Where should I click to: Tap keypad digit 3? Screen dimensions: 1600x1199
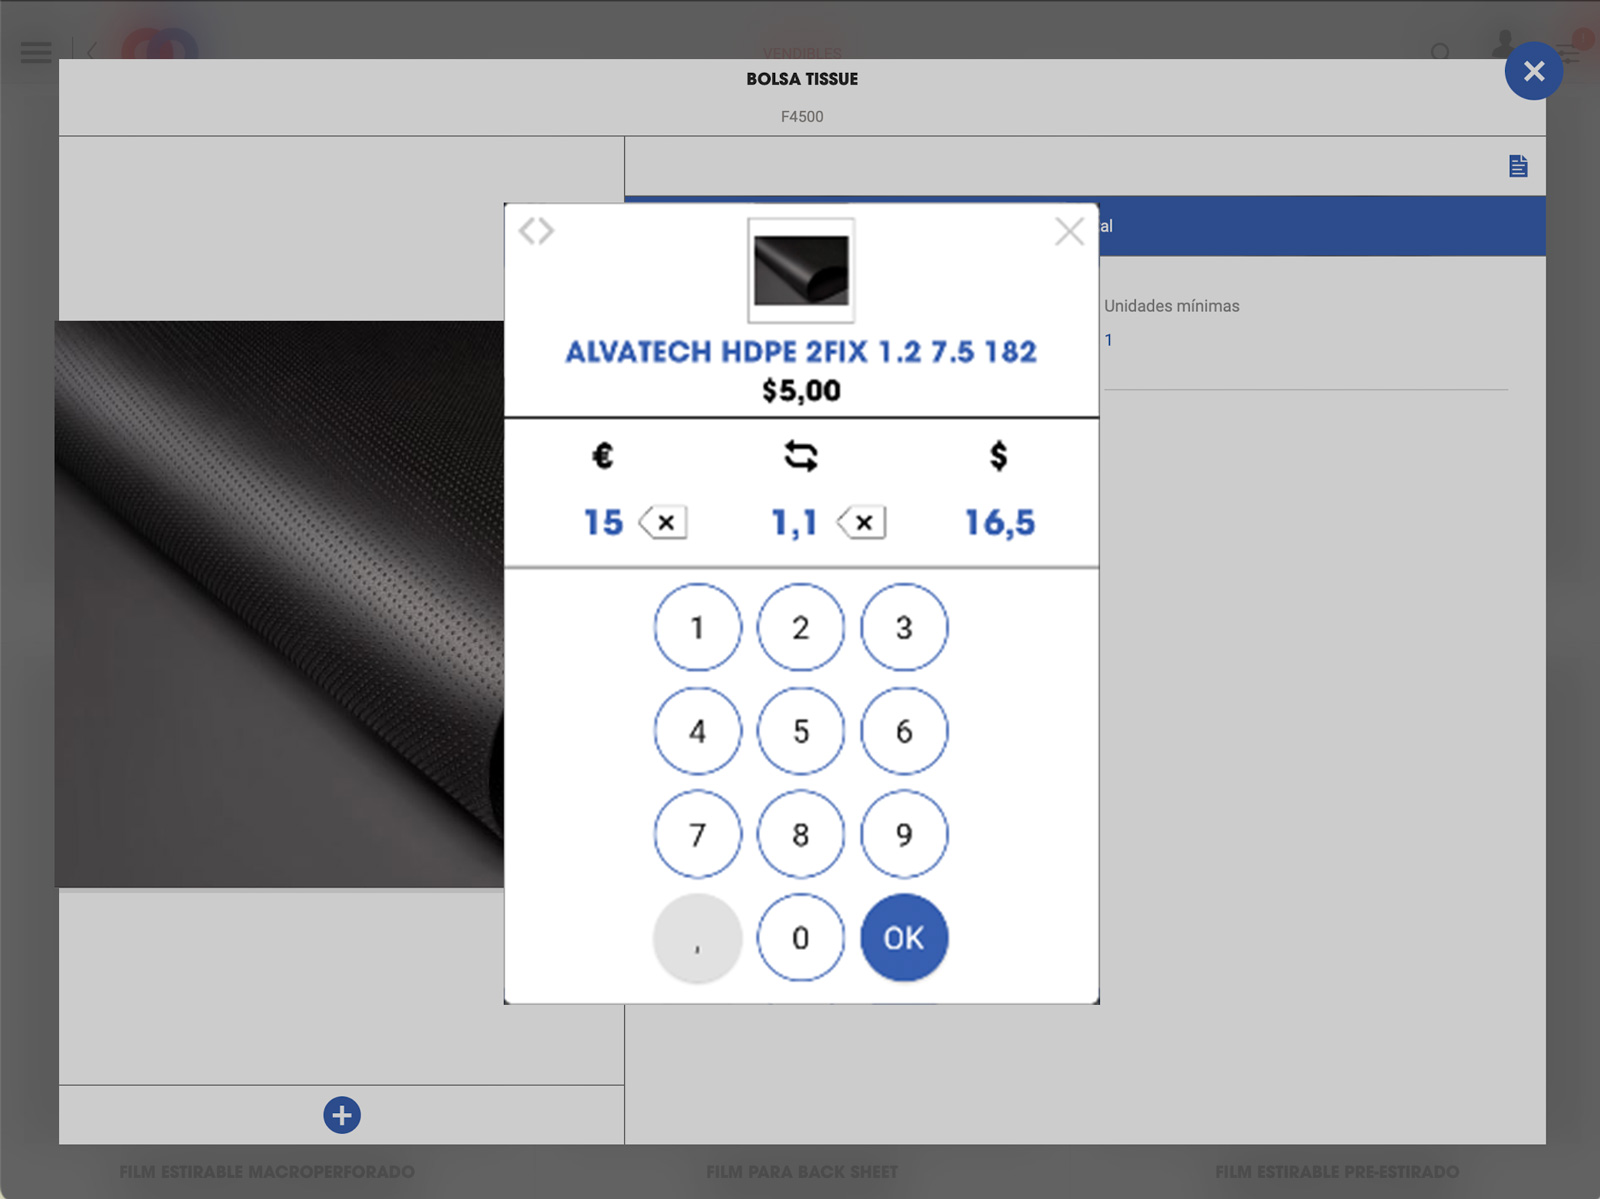click(904, 627)
